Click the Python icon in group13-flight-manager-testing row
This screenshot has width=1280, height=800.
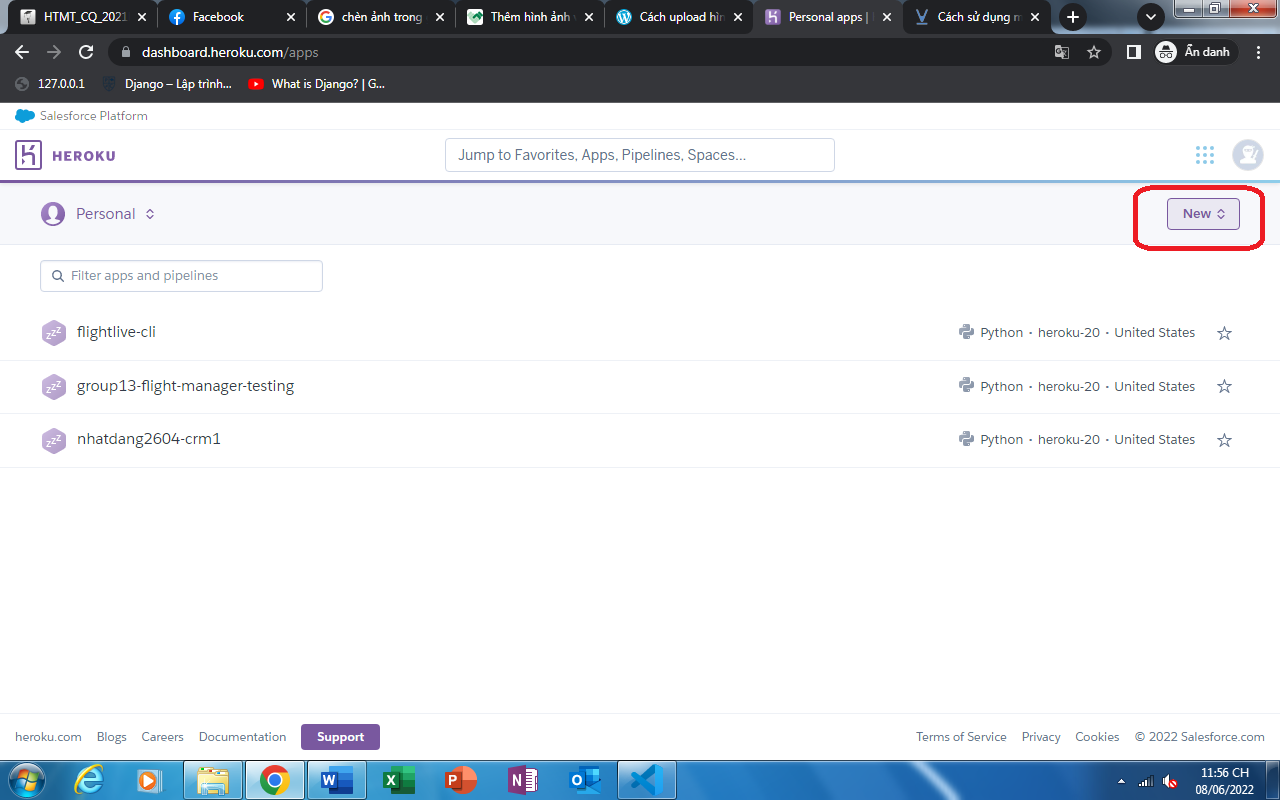coord(966,386)
